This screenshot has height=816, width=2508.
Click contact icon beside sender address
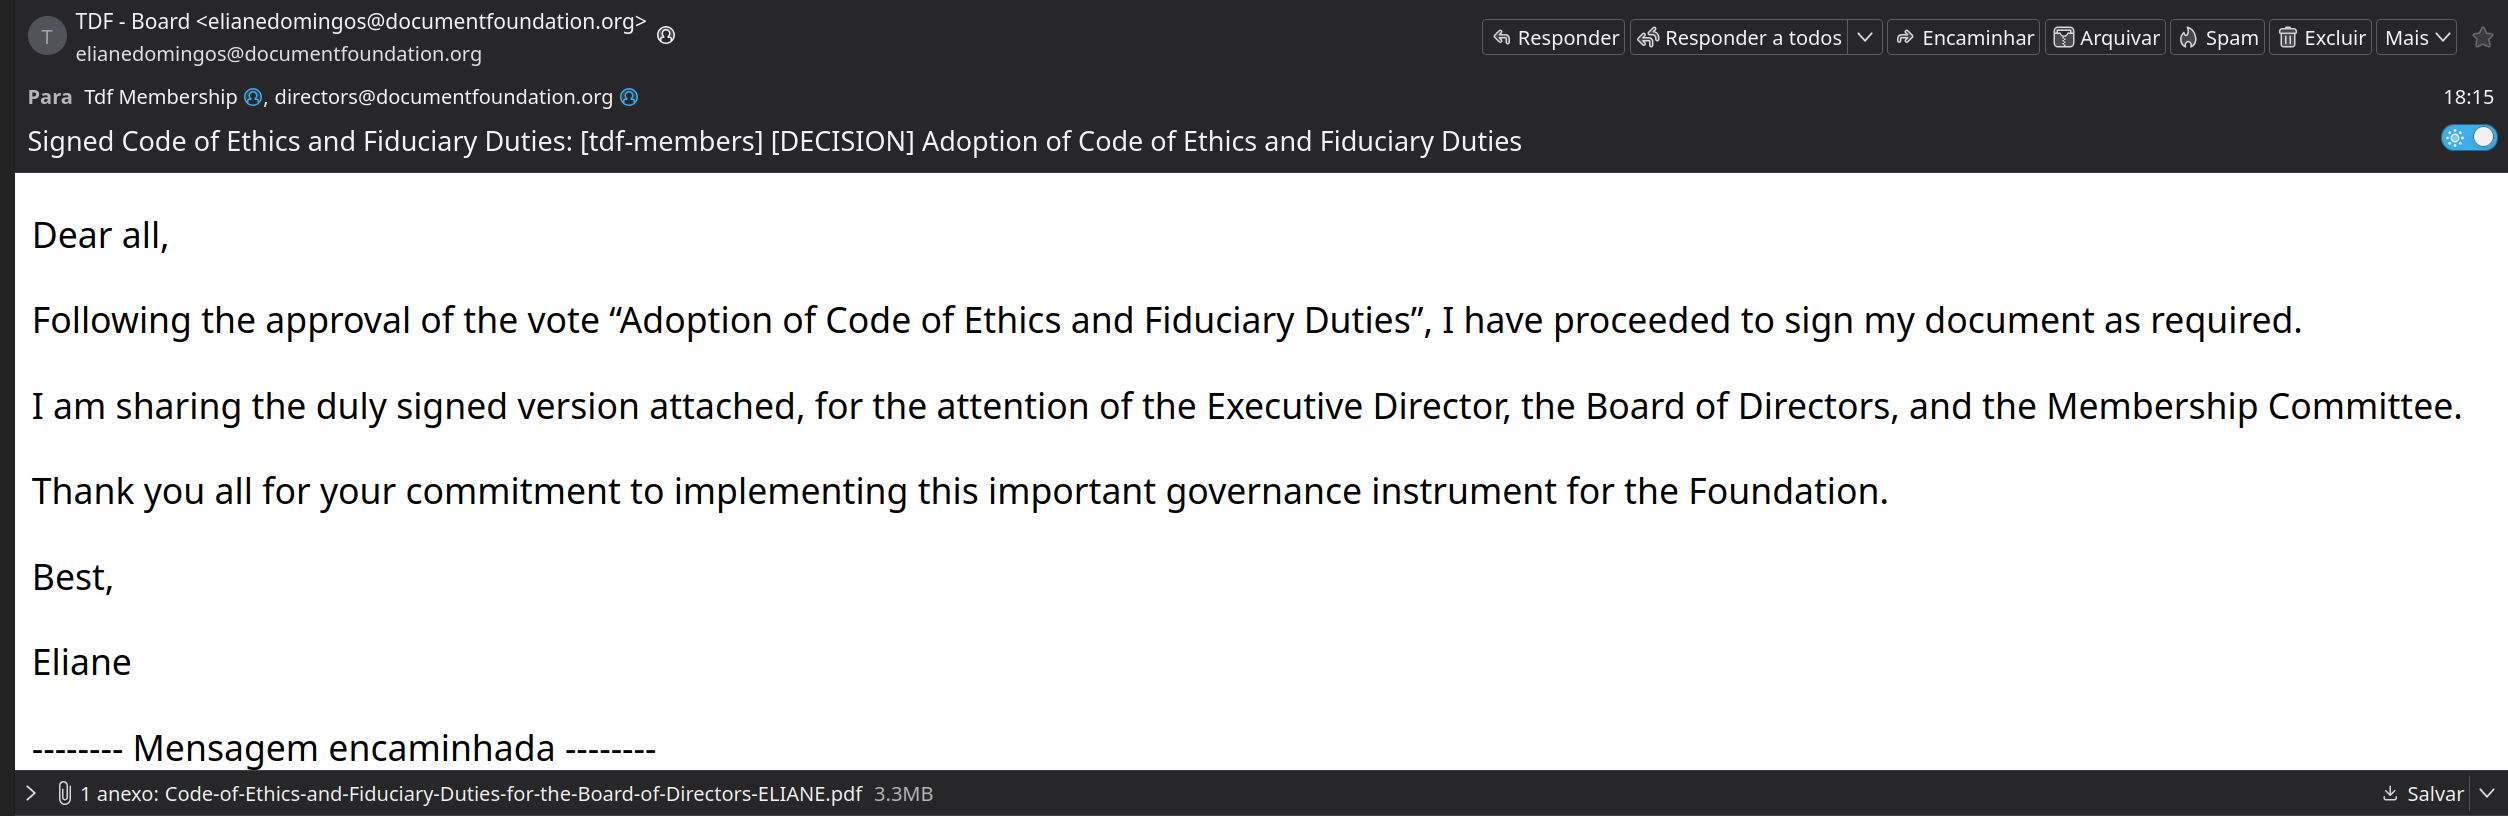coord(666,36)
